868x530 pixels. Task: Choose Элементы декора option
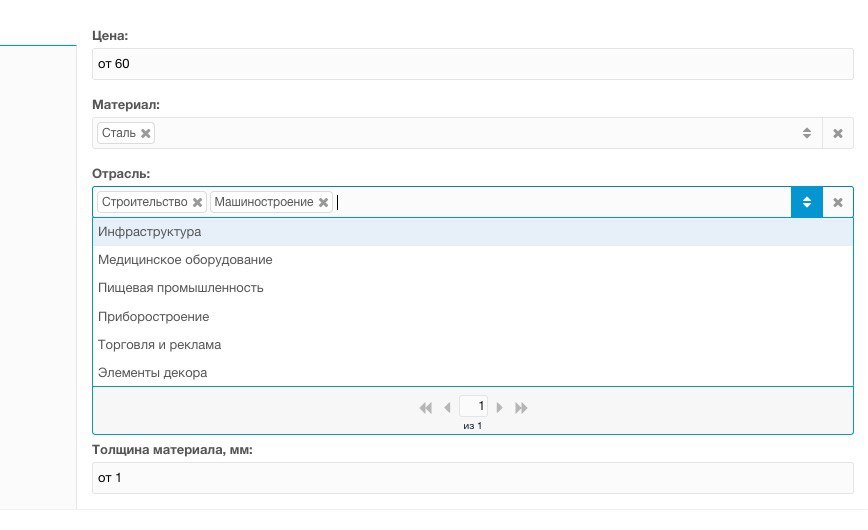[x=473, y=373]
